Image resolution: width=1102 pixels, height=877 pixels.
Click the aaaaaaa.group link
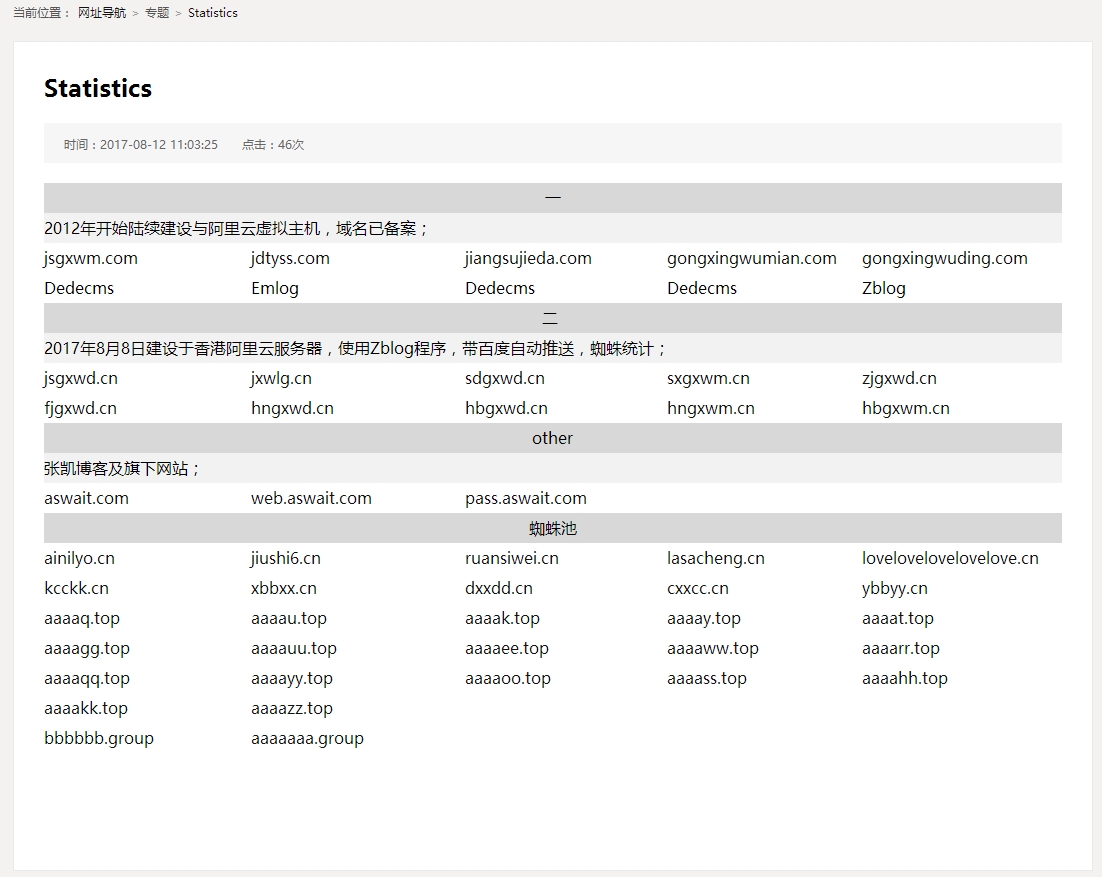(307, 738)
